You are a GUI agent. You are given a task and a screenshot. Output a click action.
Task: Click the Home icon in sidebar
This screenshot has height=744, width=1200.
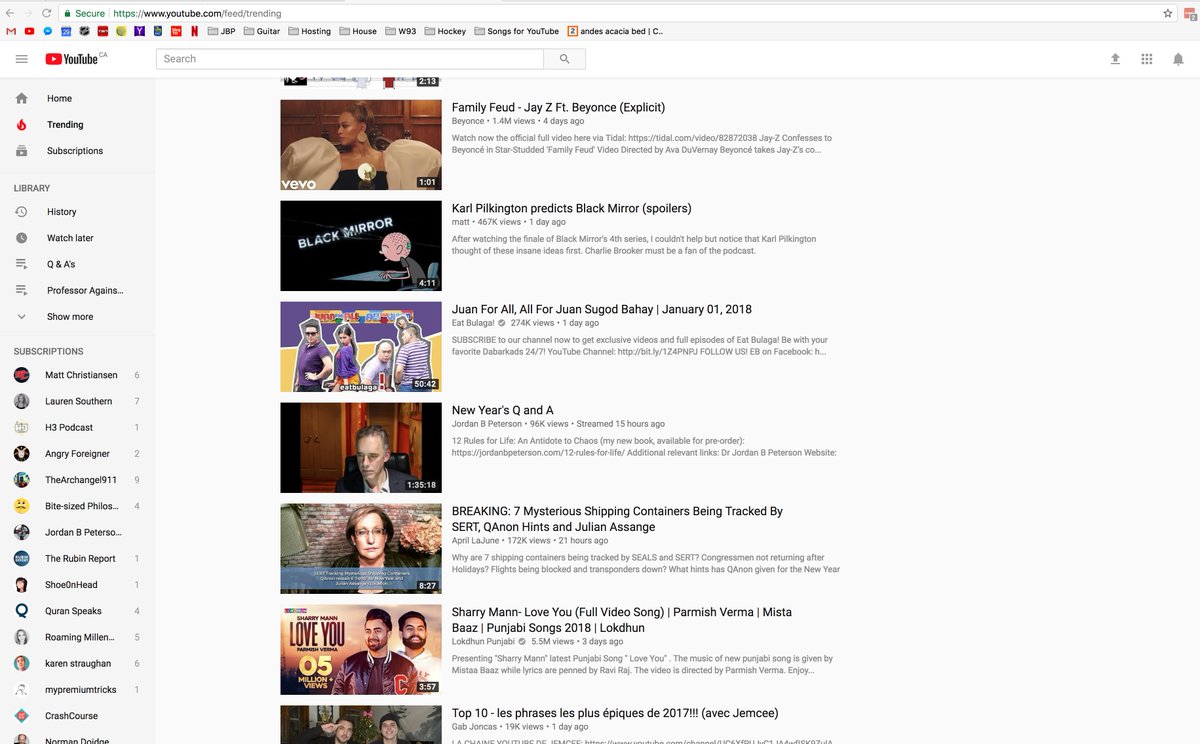[22, 98]
